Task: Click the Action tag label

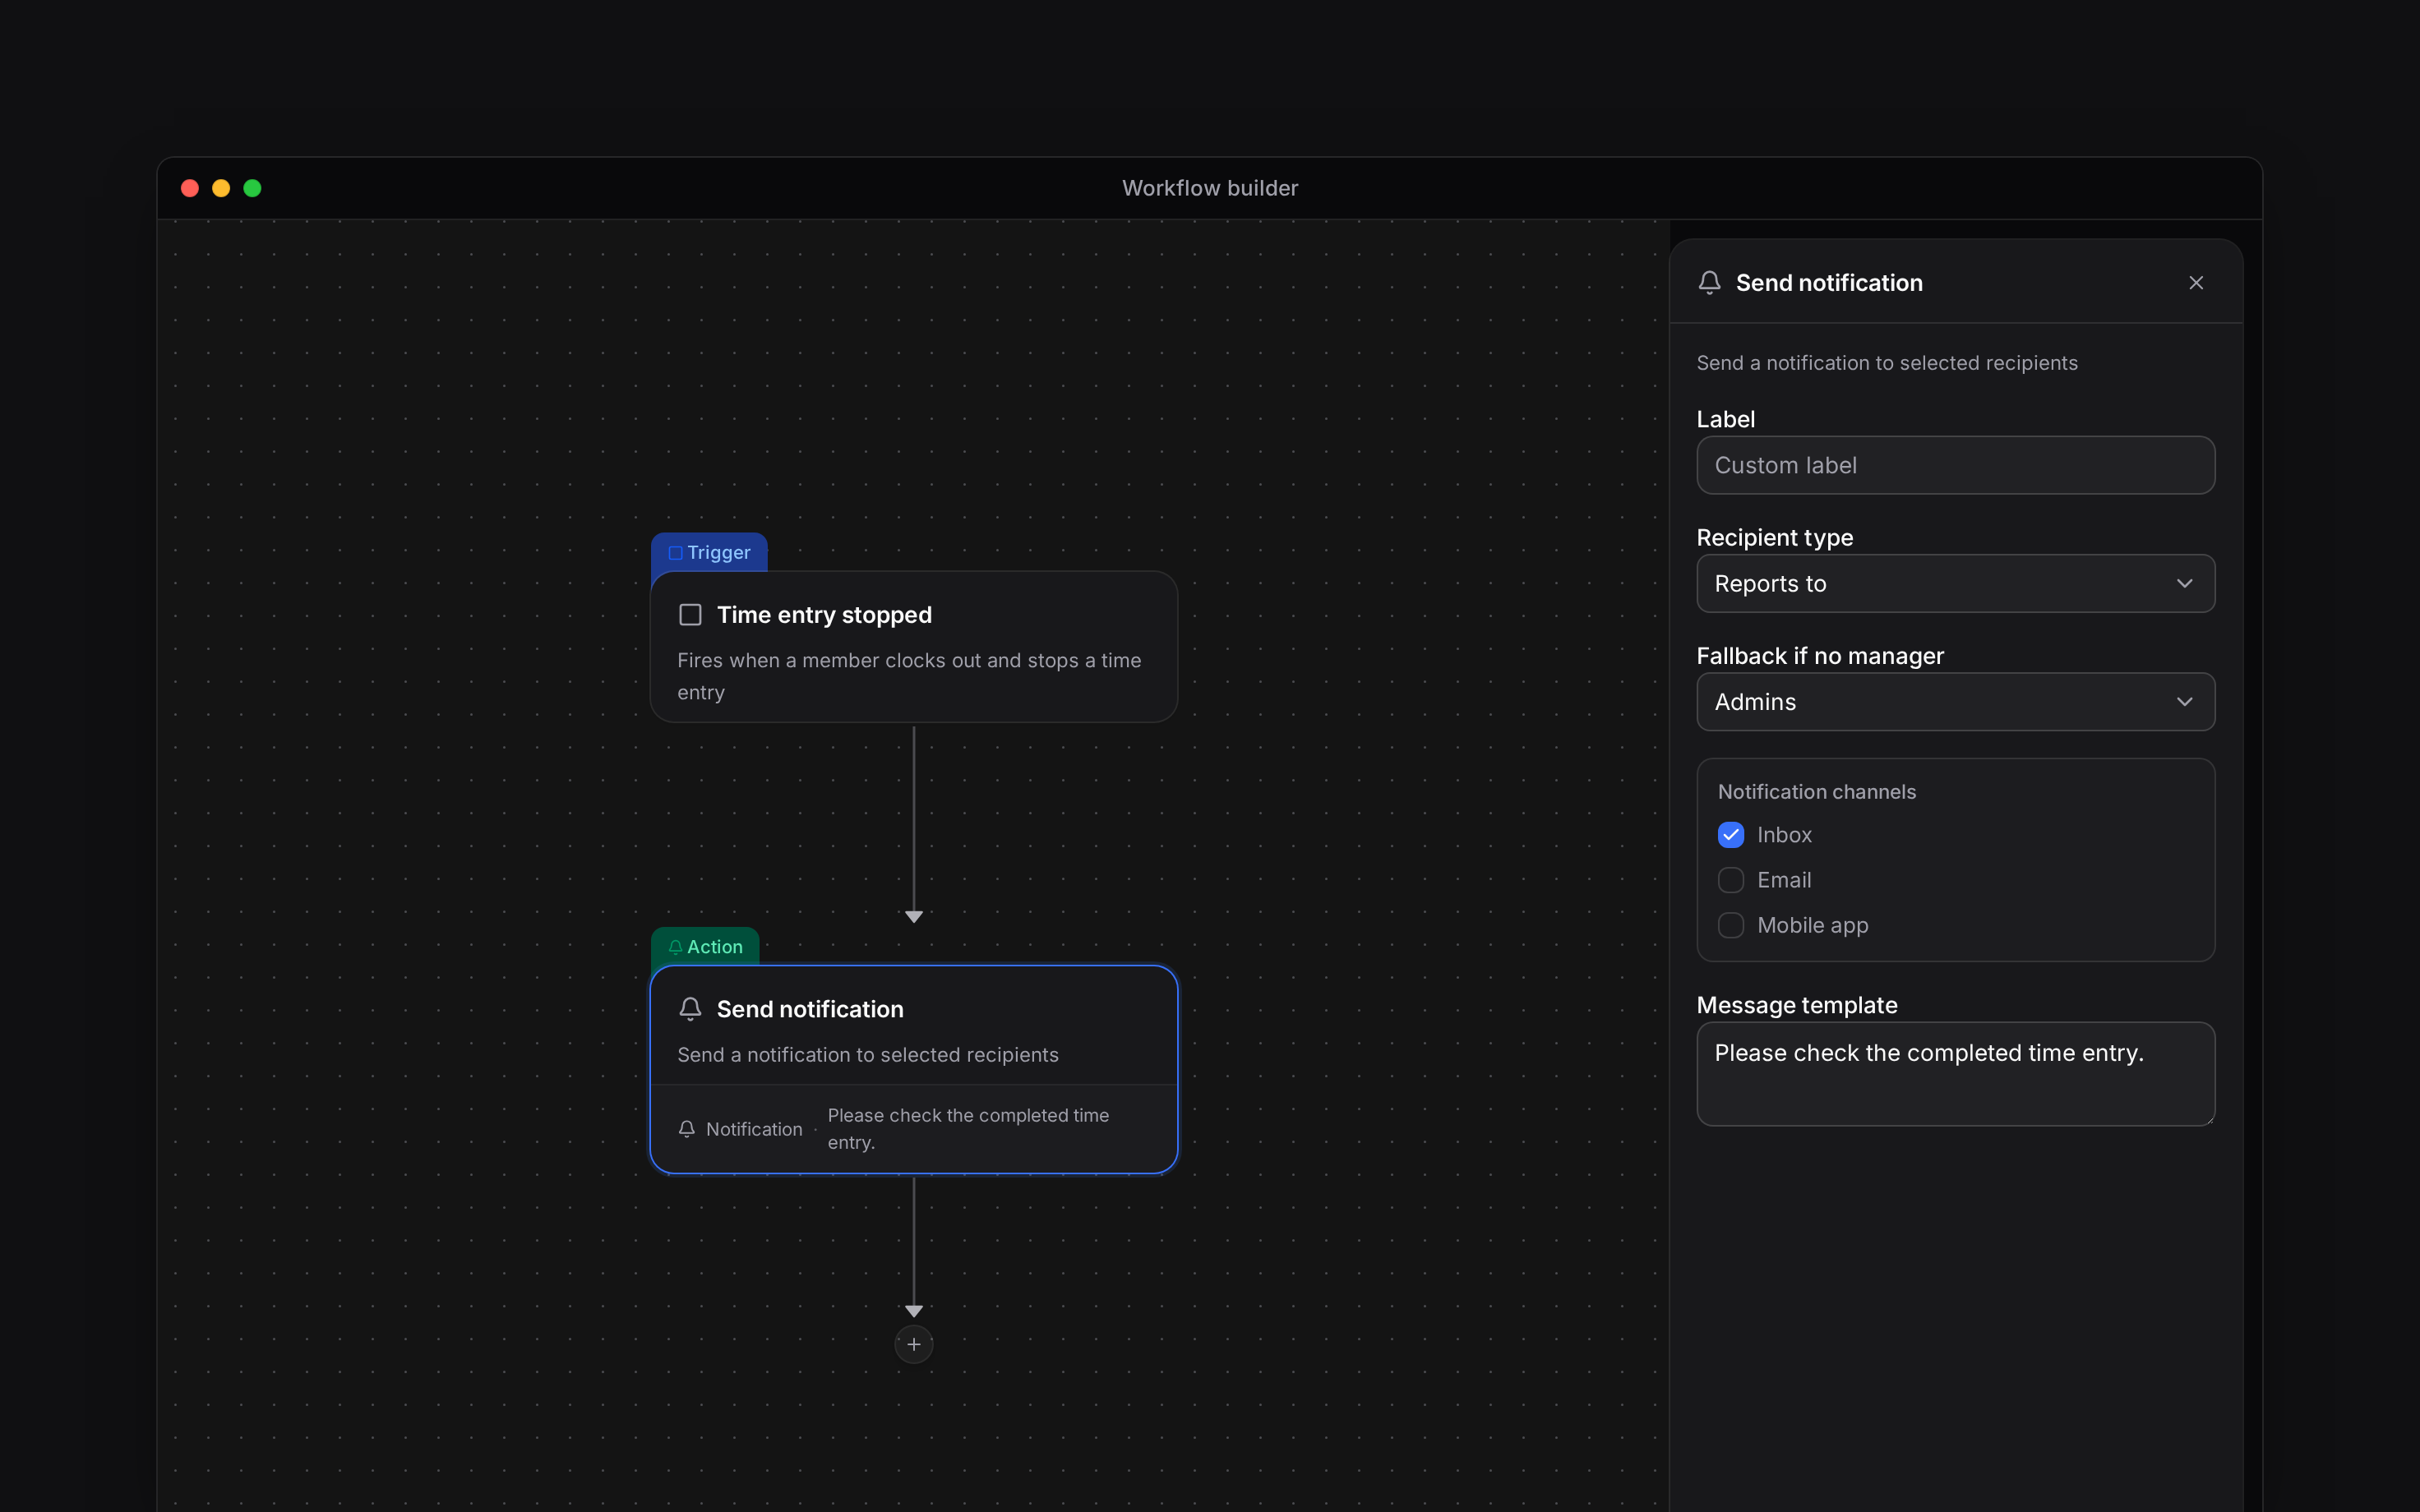Action: [x=714, y=947]
